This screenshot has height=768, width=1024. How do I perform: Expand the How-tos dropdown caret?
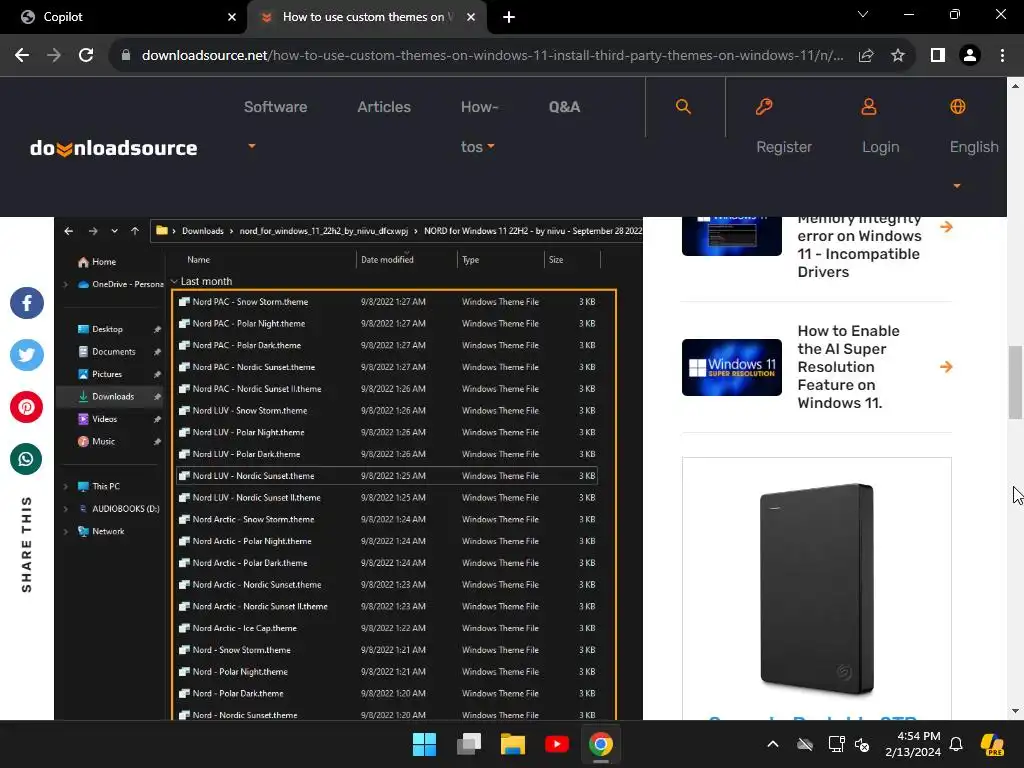tap(491, 146)
